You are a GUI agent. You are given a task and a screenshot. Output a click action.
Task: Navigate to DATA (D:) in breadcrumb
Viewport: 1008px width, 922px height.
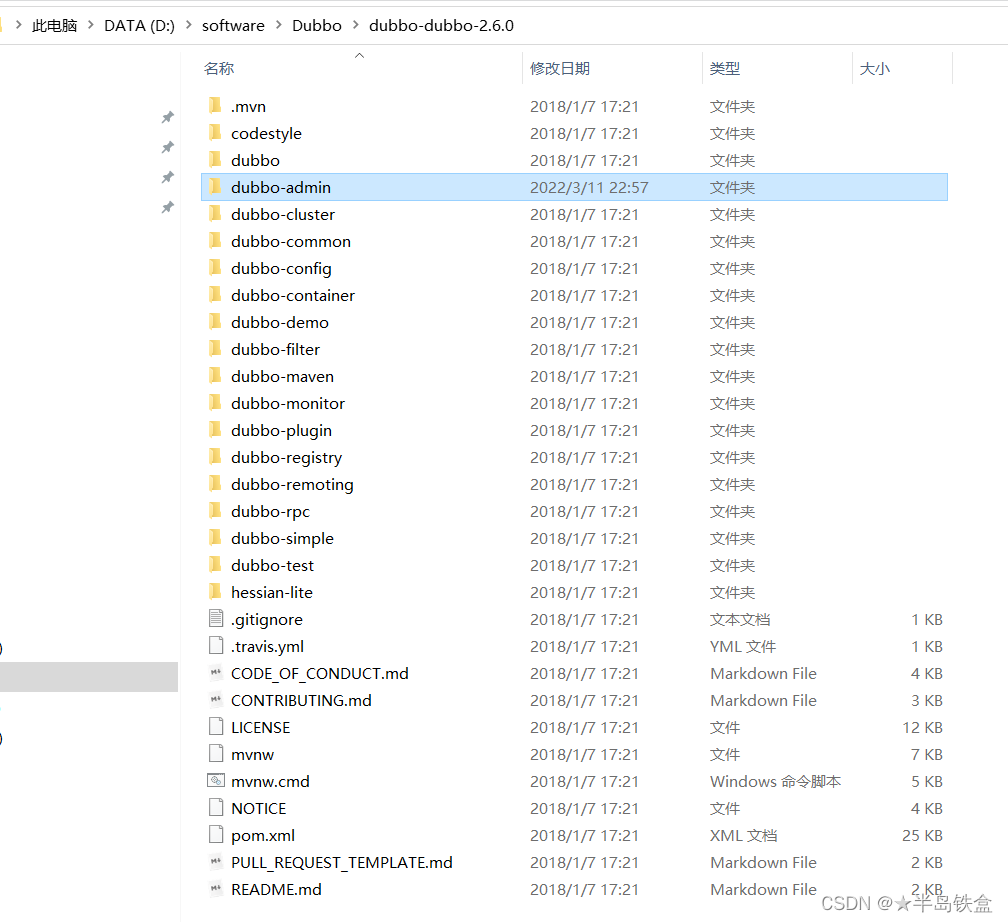140,26
